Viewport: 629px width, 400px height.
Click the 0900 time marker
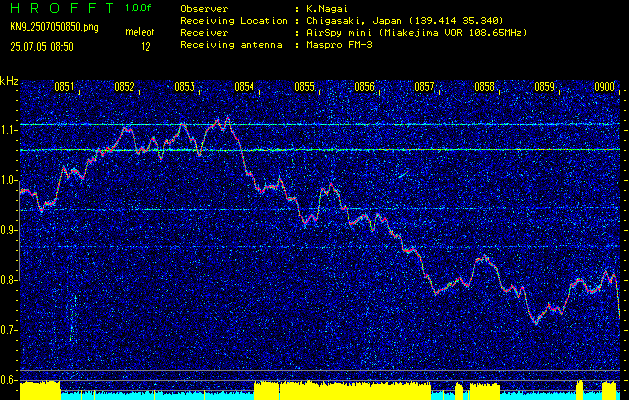pos(605,86)
